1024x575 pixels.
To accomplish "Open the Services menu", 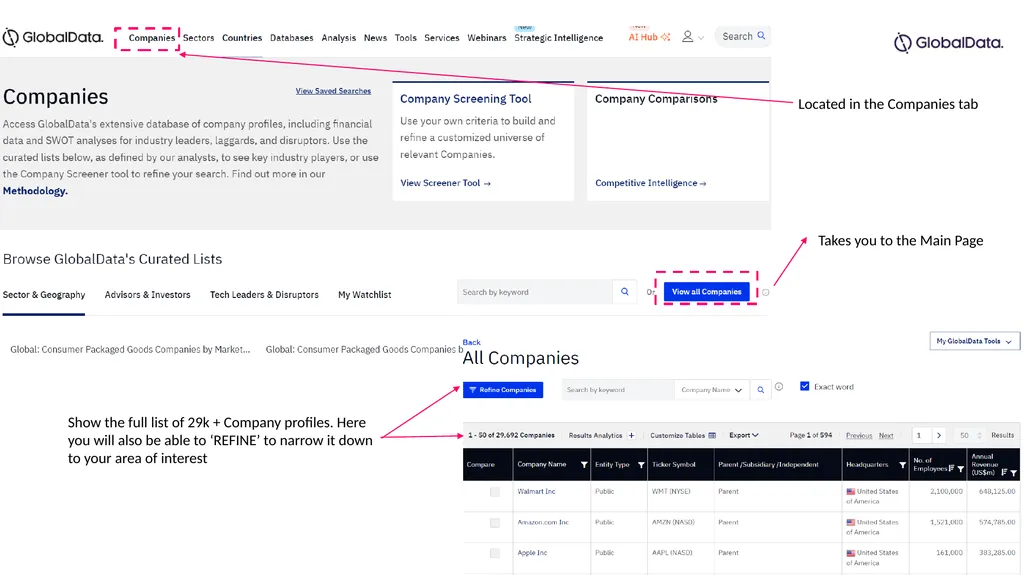I will pyautogui.click(x=441, y=38).
